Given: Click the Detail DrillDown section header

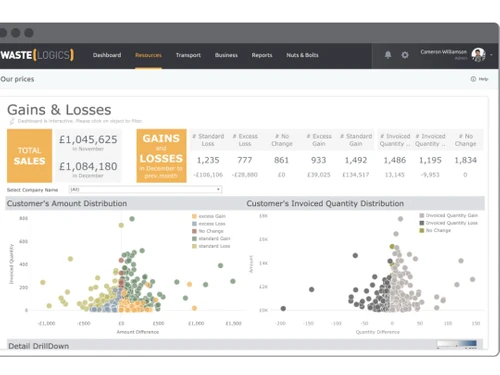Looking at the screenshot, I should coord(39,346).
